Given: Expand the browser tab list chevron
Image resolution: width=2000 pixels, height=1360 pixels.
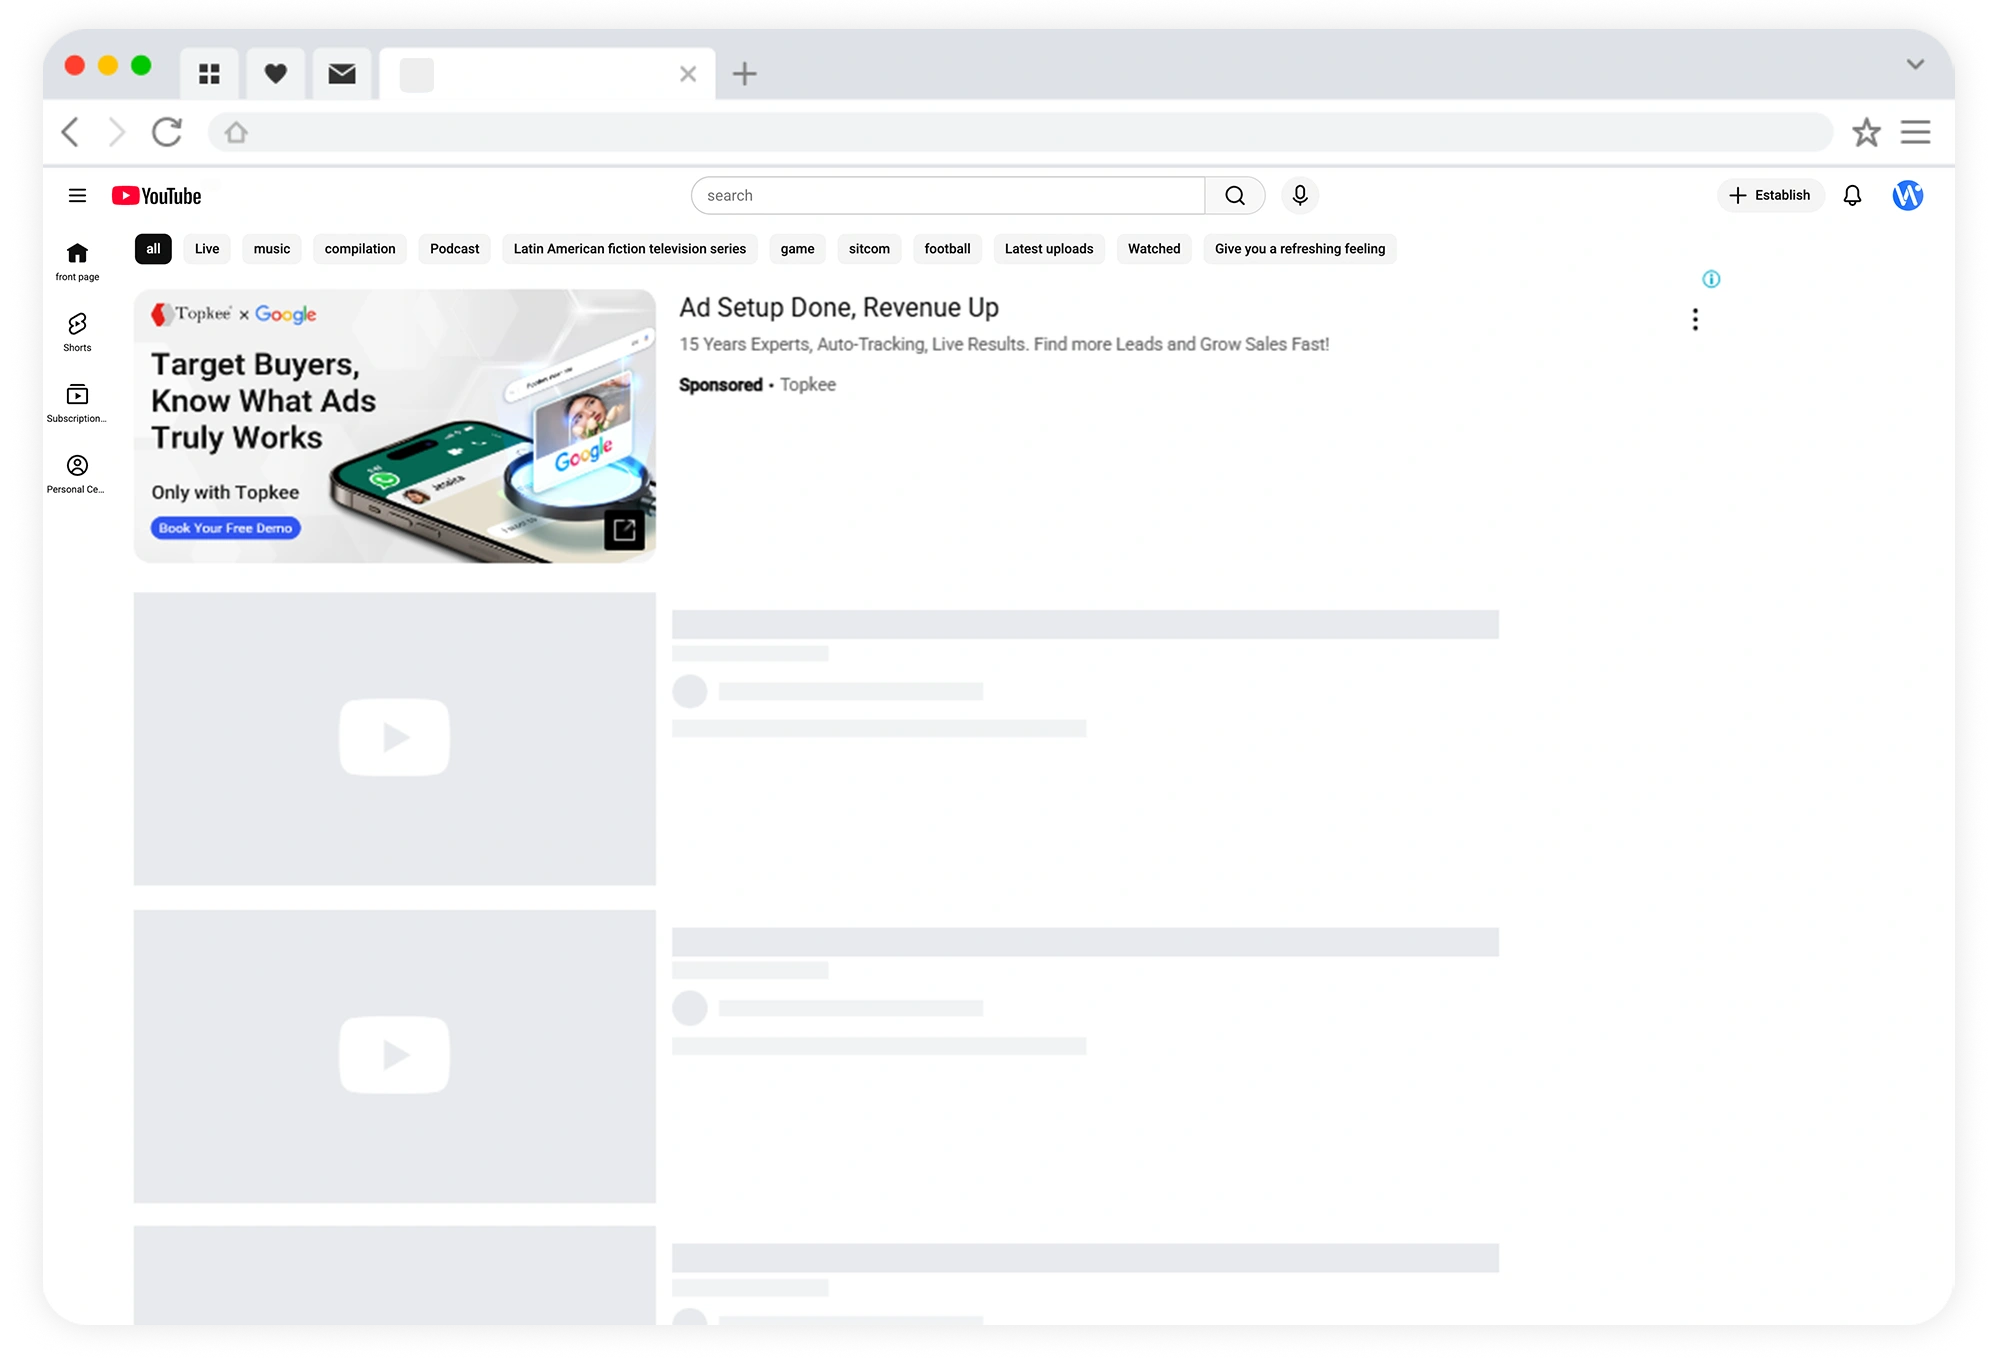Looking at the screenshot, I should (1915, 65).
